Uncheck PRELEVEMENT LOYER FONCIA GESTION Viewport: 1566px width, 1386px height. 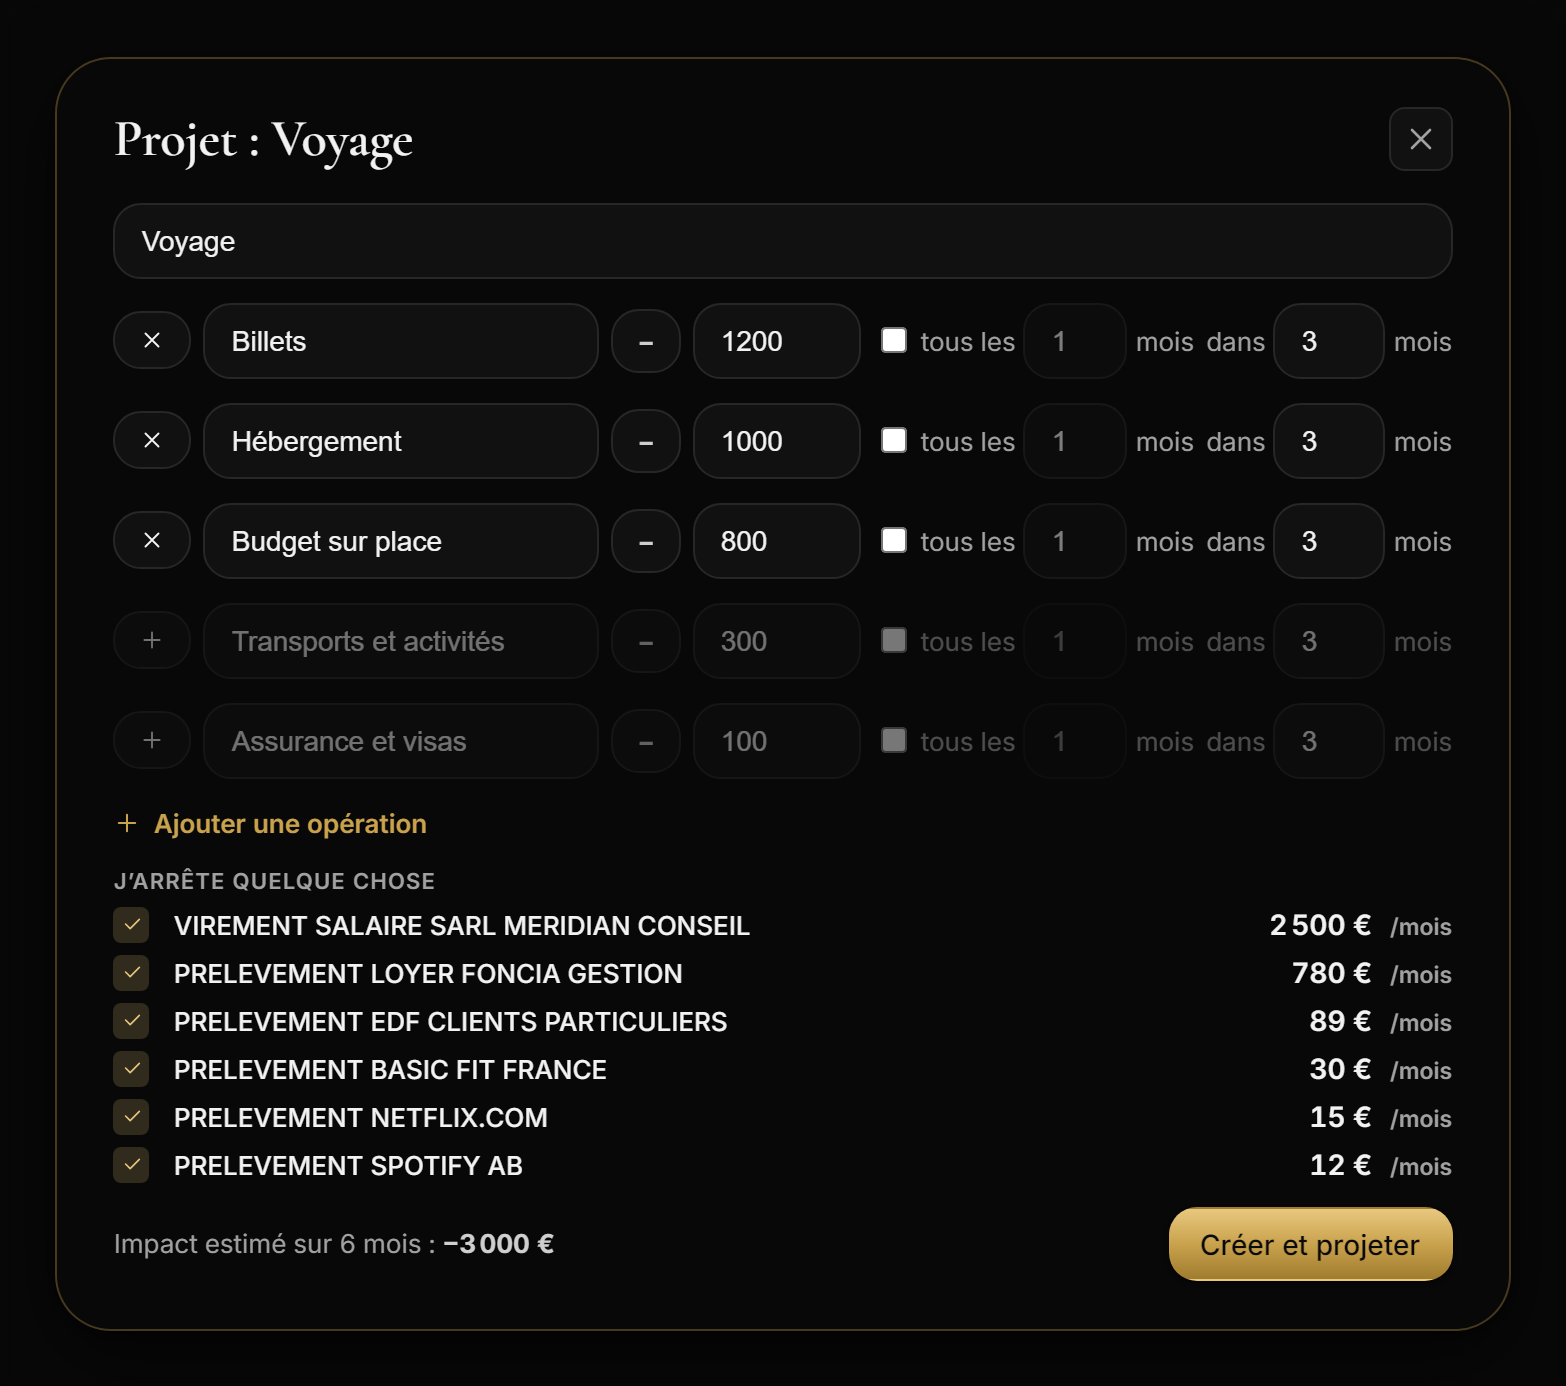pyautogui.click(x=131, y=973)
